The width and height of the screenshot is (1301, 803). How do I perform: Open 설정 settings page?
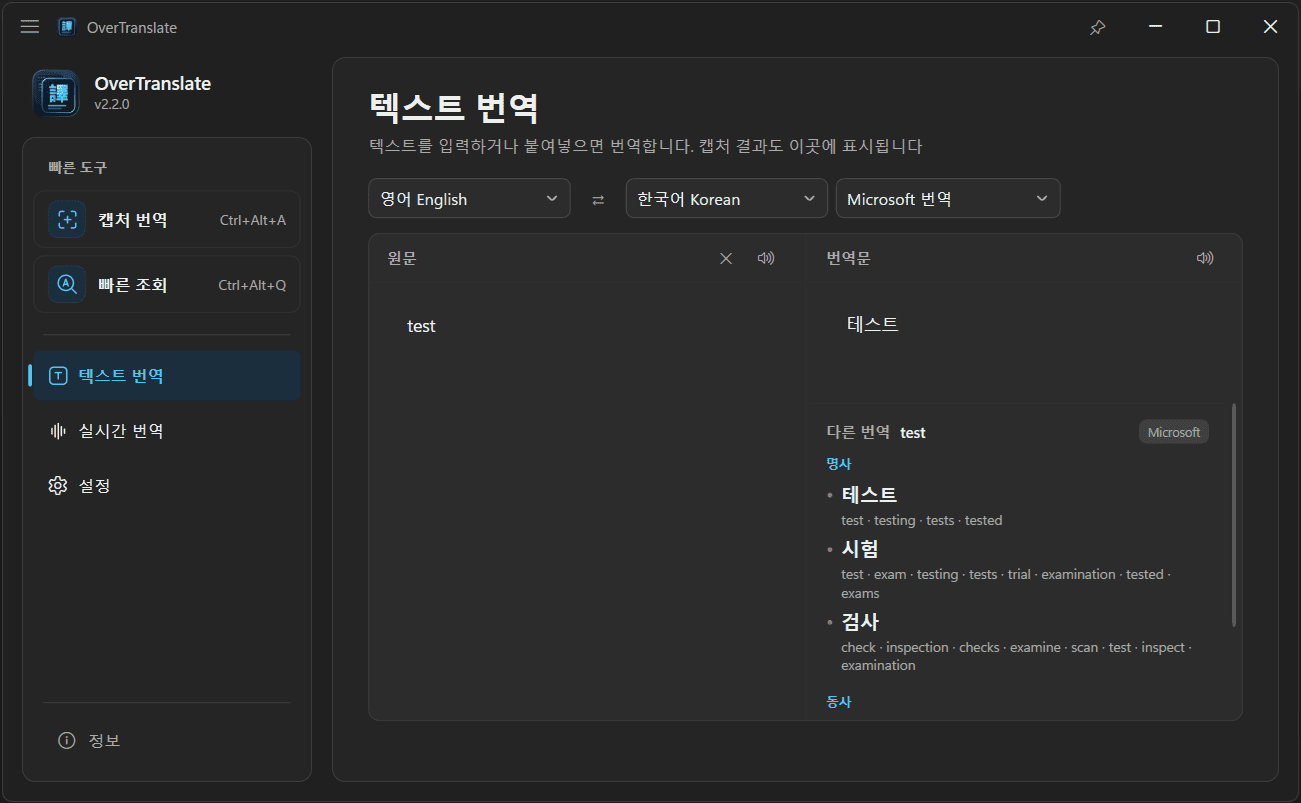pyautogui.click(x=167, y=486)
